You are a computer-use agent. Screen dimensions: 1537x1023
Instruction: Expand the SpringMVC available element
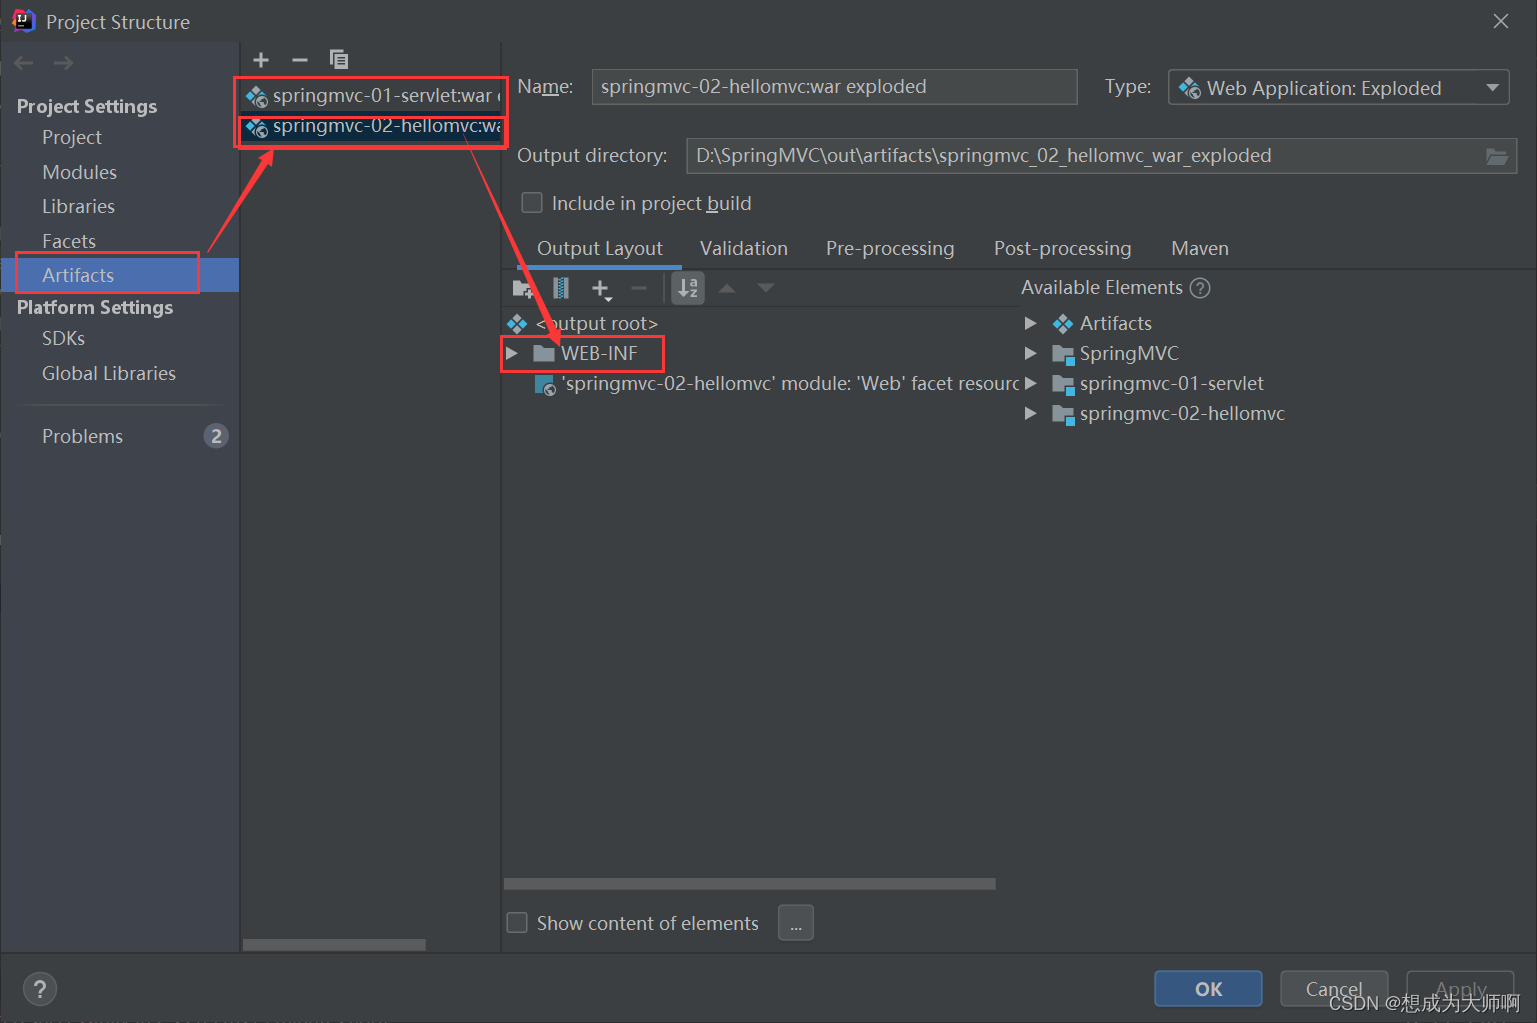click(1031, 353)
